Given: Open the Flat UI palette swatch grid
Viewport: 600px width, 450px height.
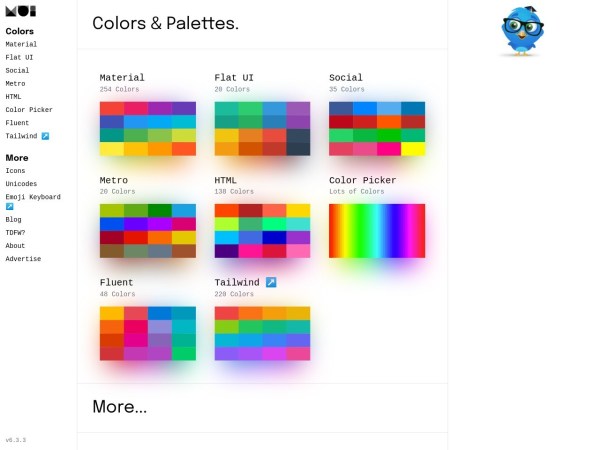Looking at the screenshot, I should 262,129.
